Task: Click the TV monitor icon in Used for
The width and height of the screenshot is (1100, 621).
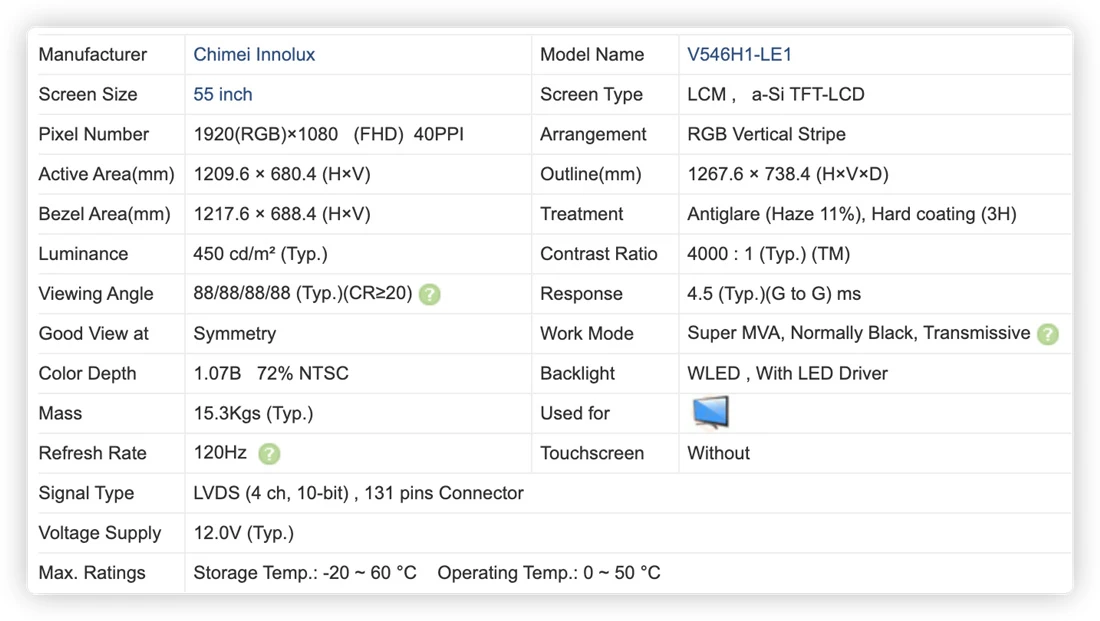Action: click(x=710, y=413)
